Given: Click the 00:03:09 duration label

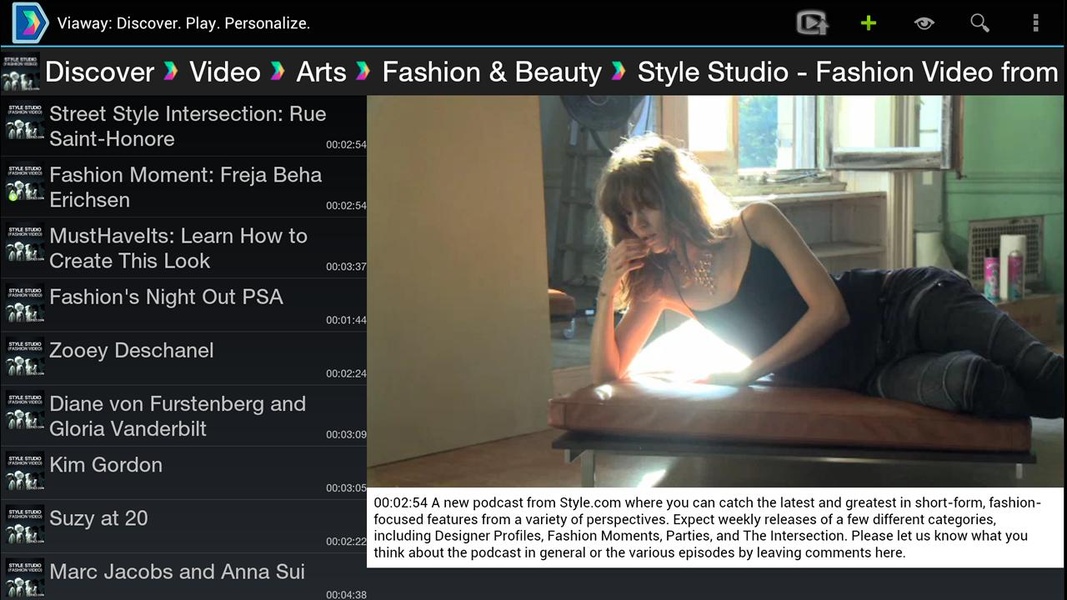Looking at the screenshot, I should click(x=346, y=434).
